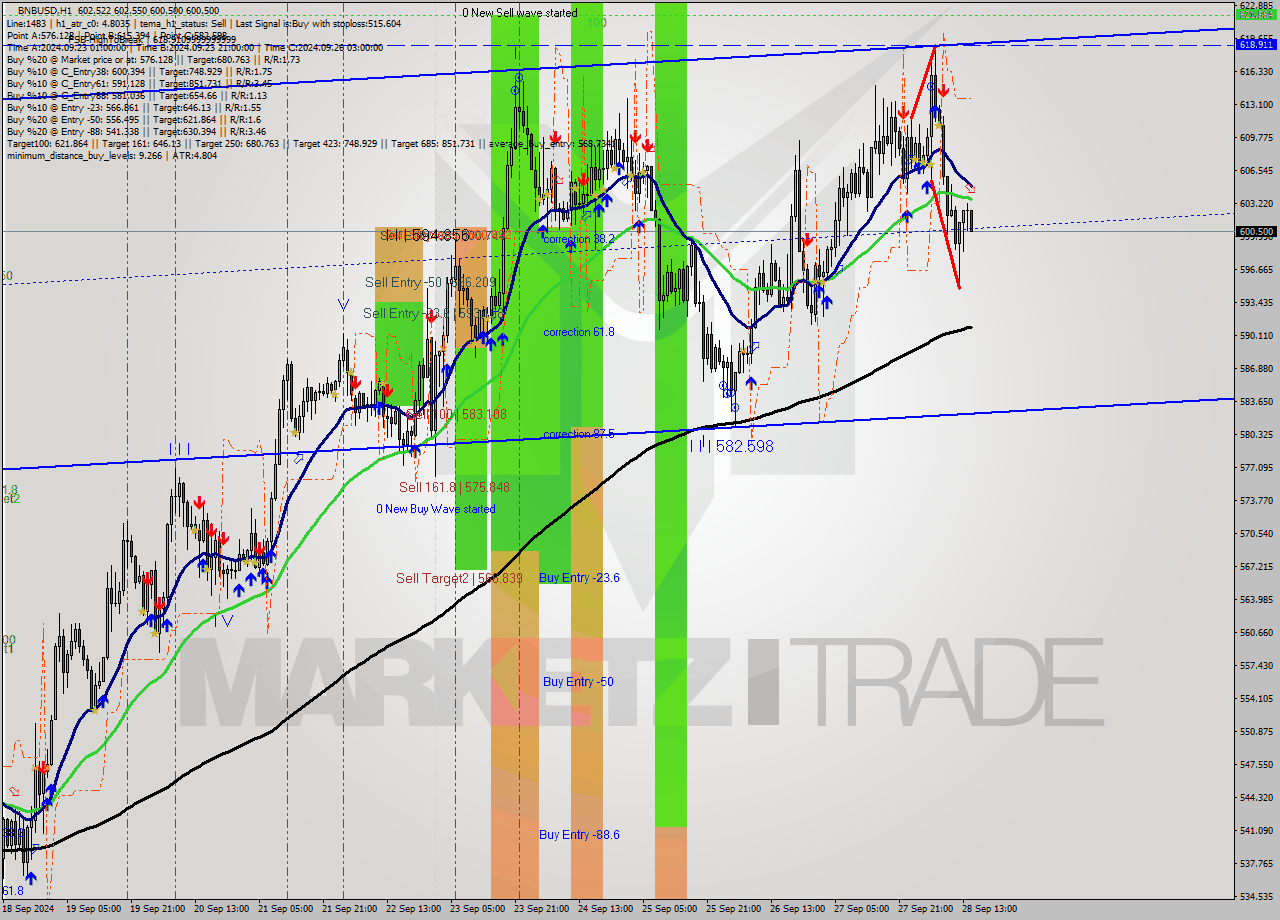Click the '21 Sep 05:00' time label

(x=285, y=909)
